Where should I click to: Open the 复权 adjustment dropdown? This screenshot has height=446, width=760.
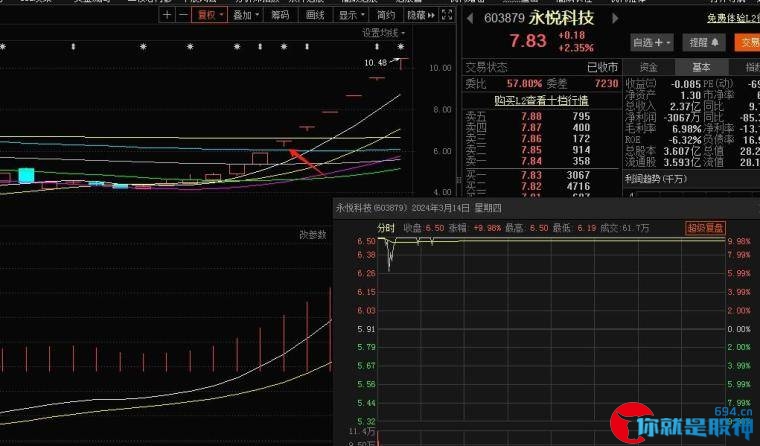[x=209, y=15]
